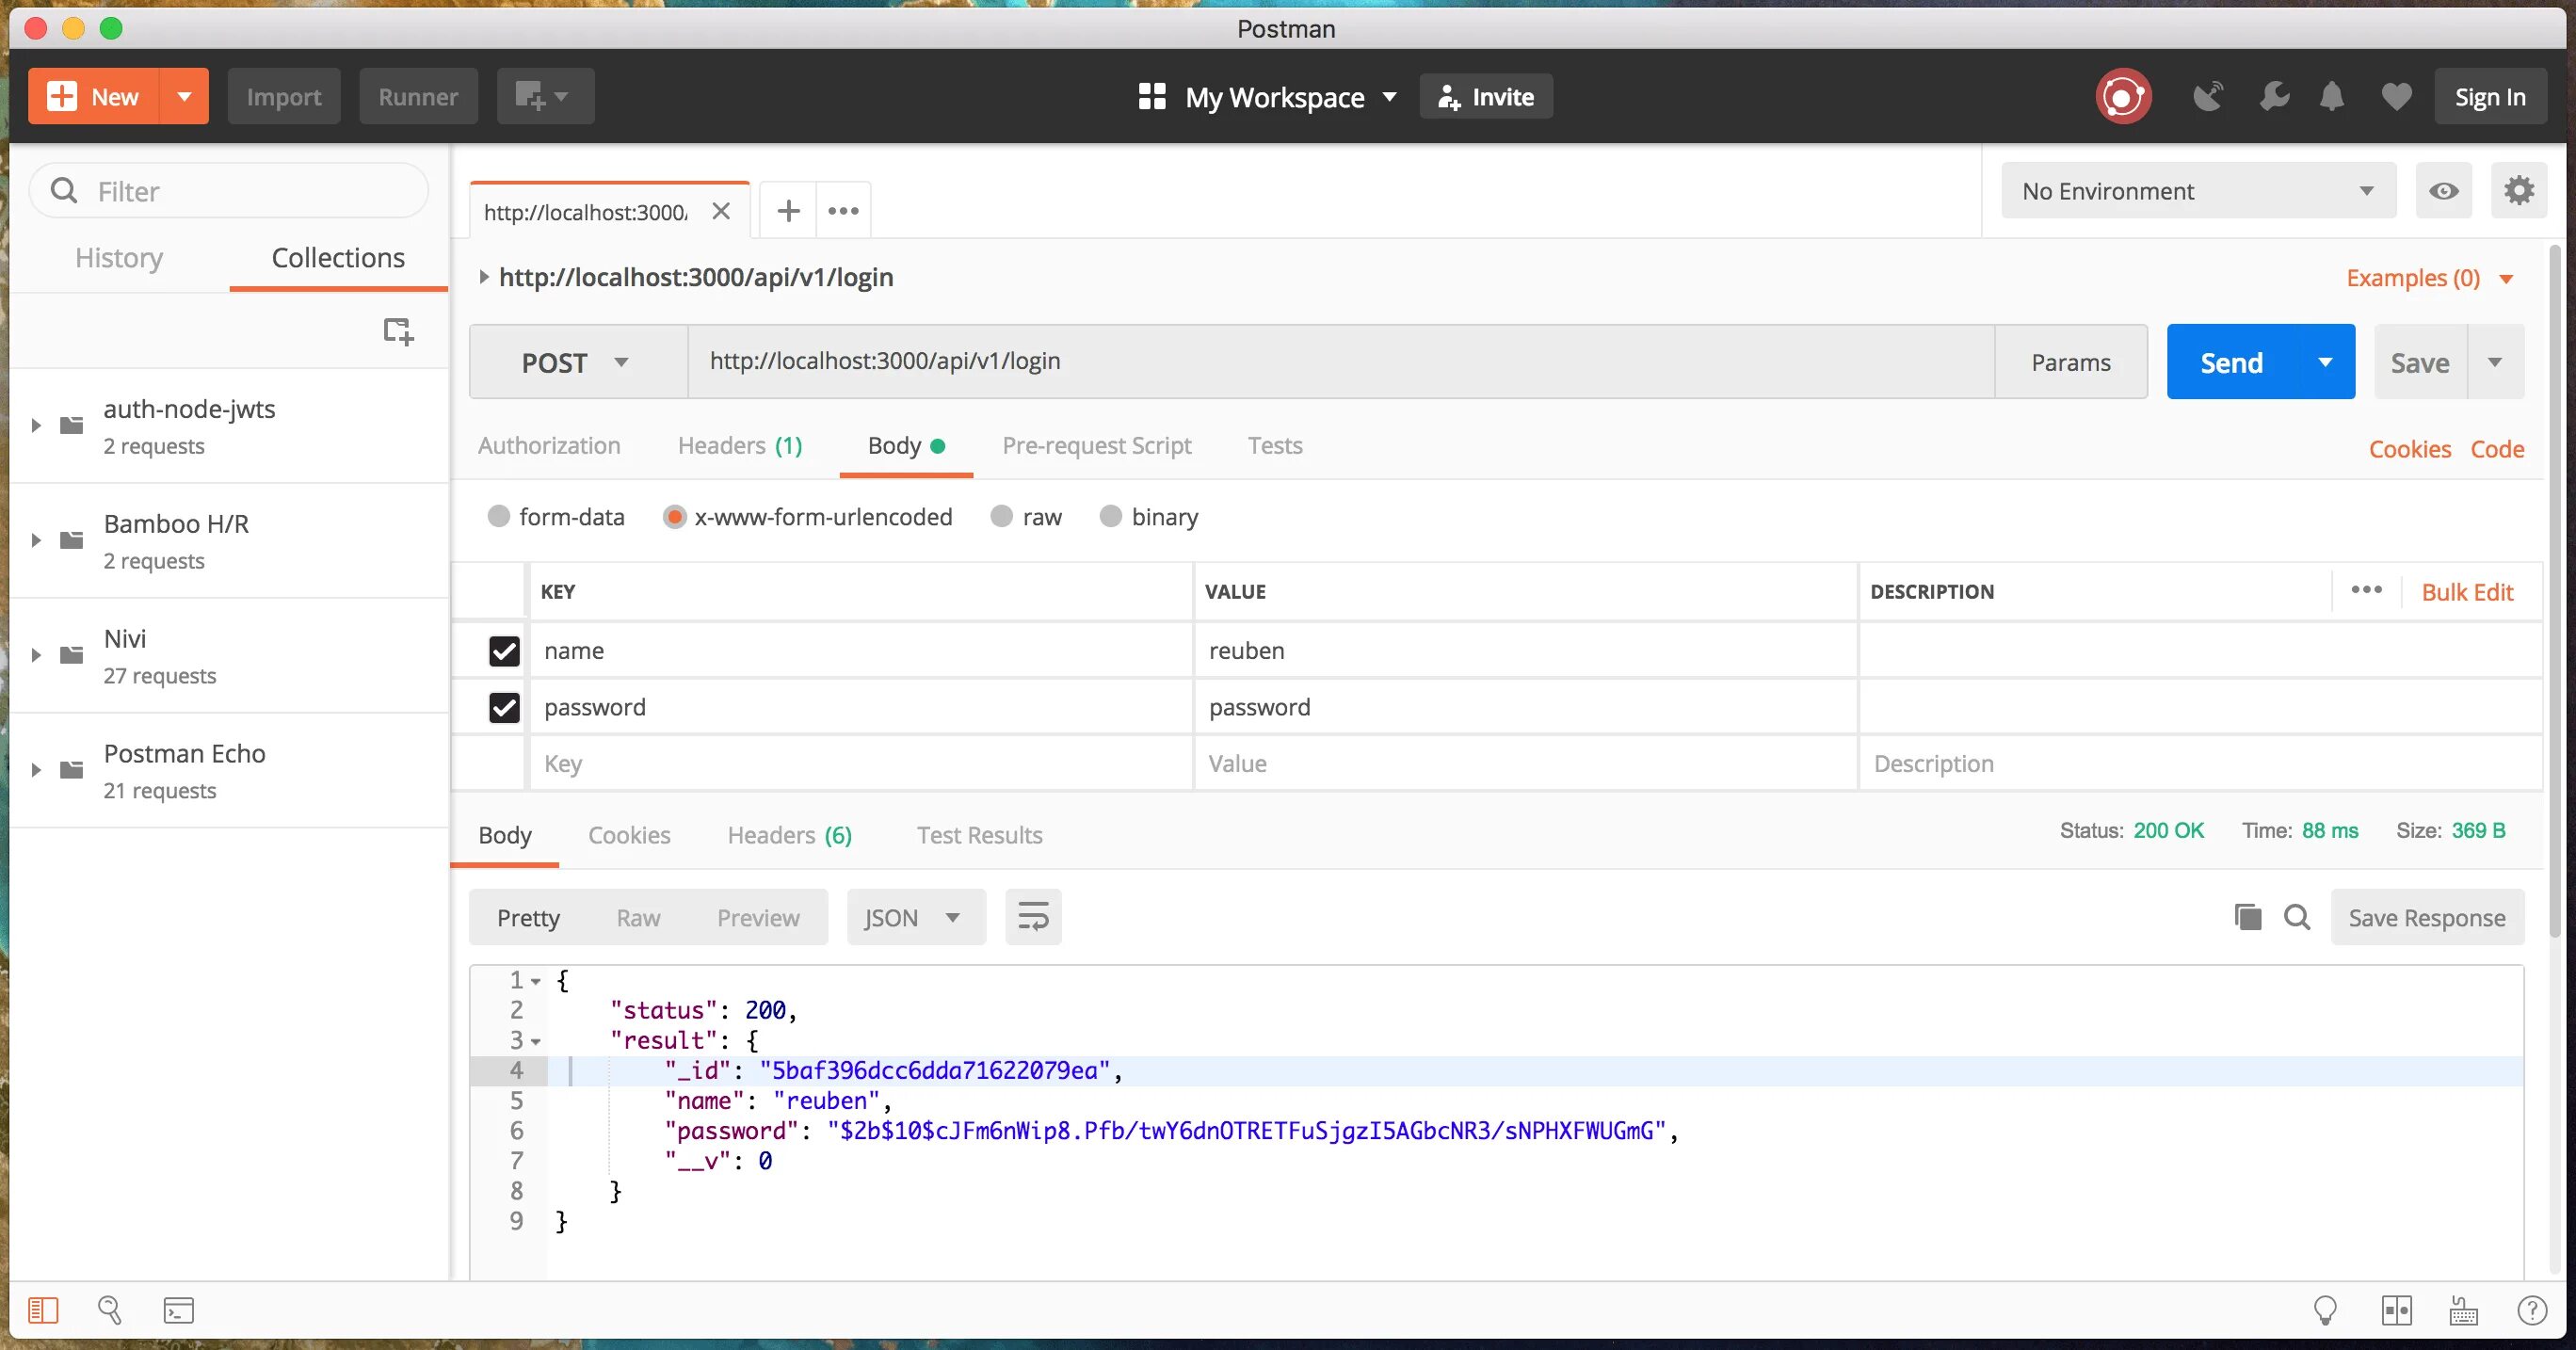Screen dimensions: 2576x1350
Task: Select the raw body radio button
Action: (x=1001, y=517)
